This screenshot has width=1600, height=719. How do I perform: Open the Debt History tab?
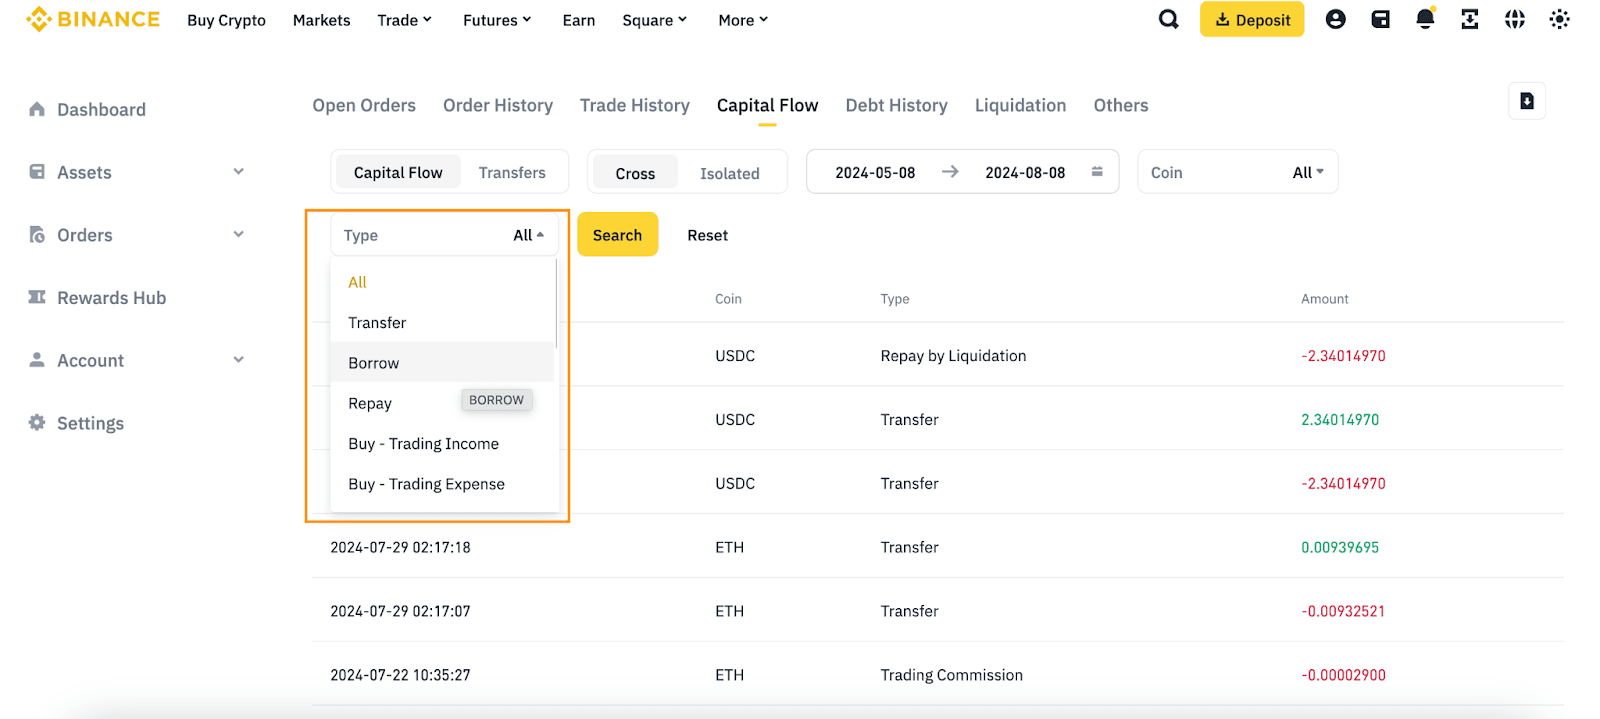[x=896, y=105]
